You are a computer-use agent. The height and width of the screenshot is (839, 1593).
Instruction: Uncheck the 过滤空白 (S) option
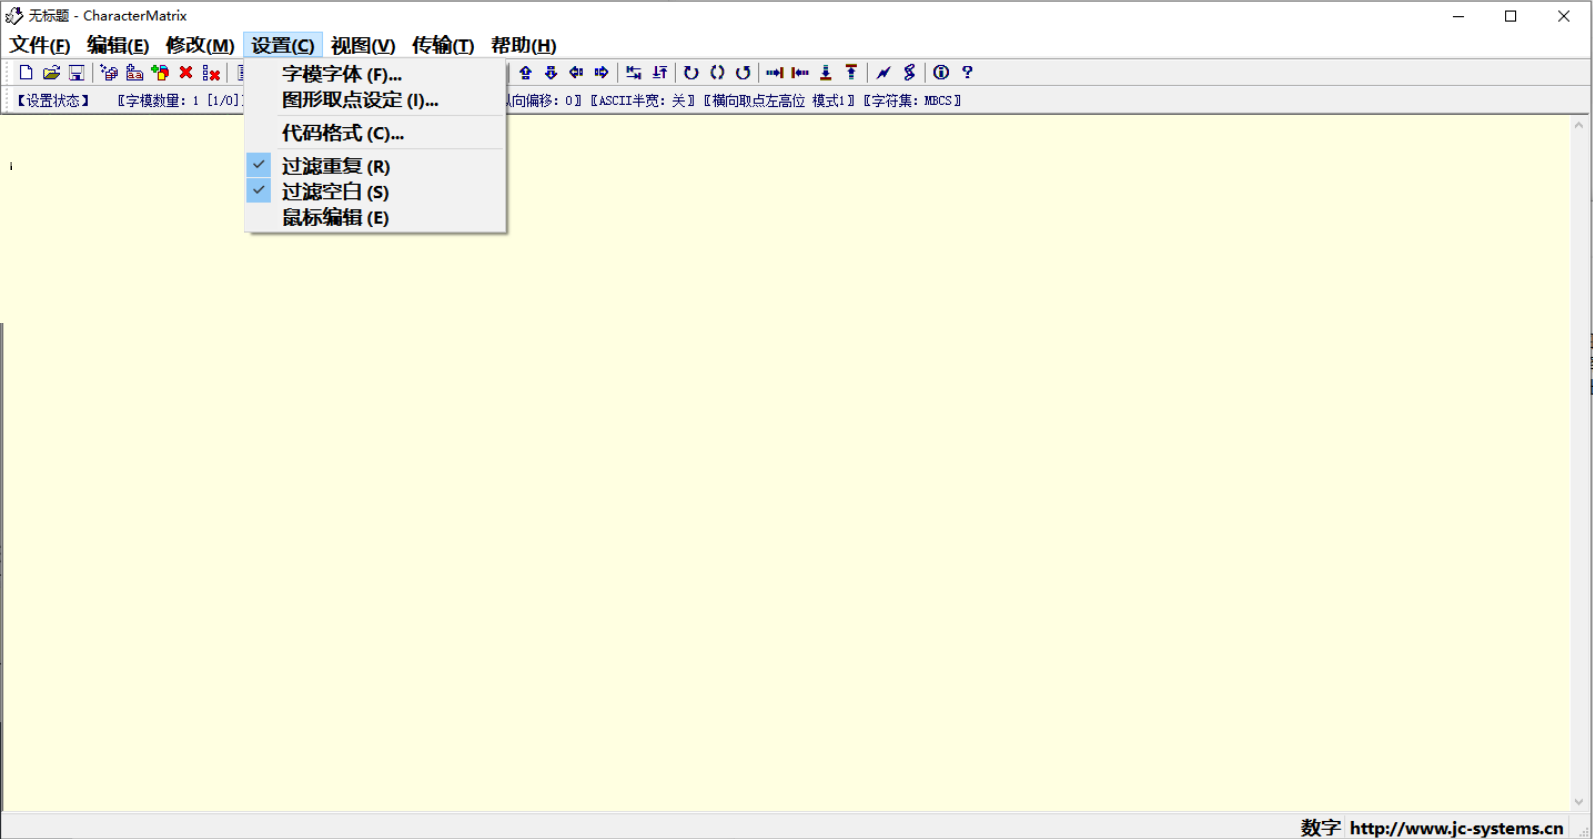pos(375,191)
